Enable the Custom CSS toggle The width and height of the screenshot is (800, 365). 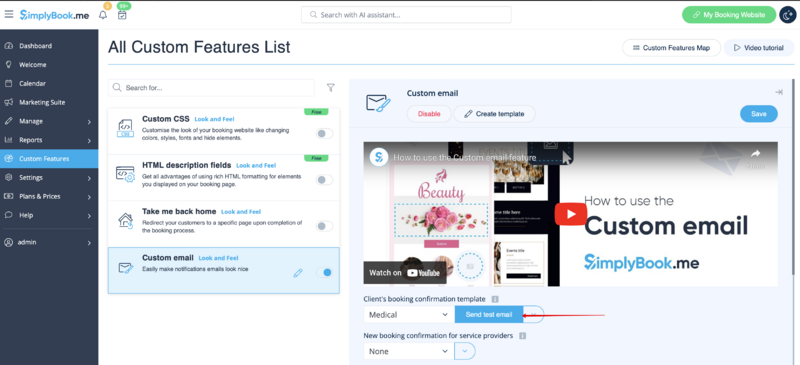click(x=324, y=134)
